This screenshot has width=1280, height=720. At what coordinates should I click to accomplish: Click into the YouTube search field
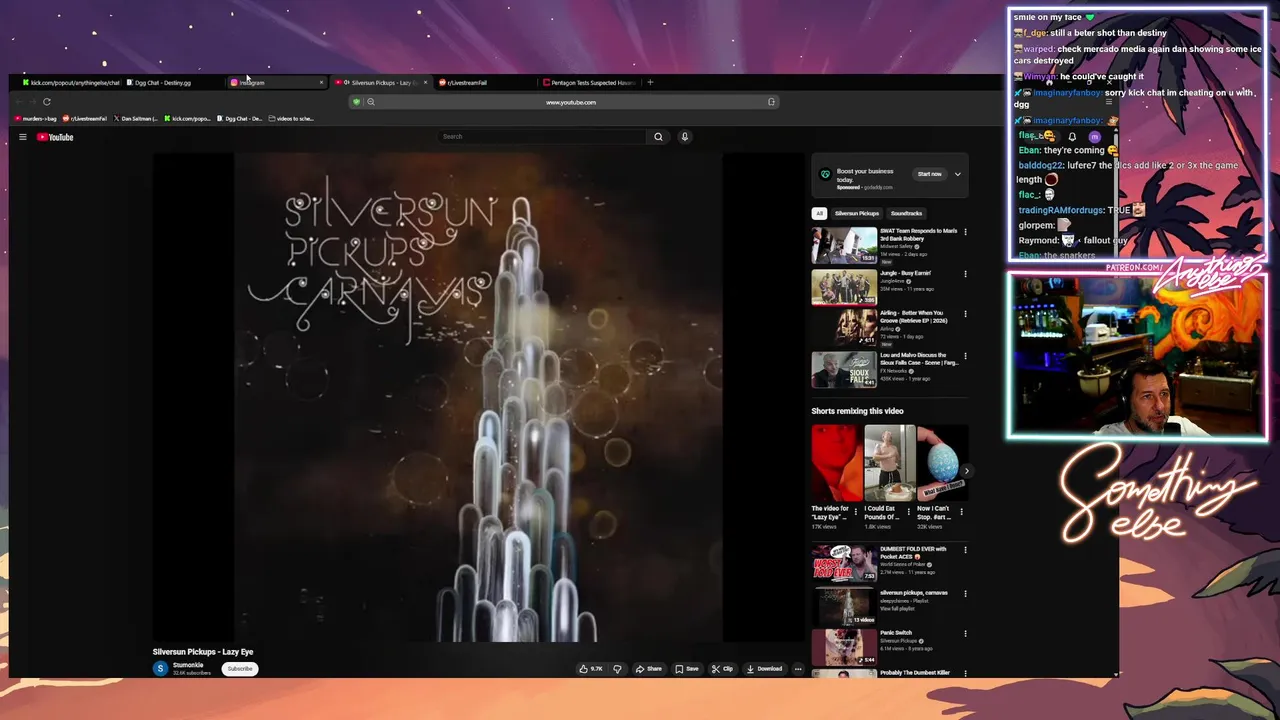point(543,136)
